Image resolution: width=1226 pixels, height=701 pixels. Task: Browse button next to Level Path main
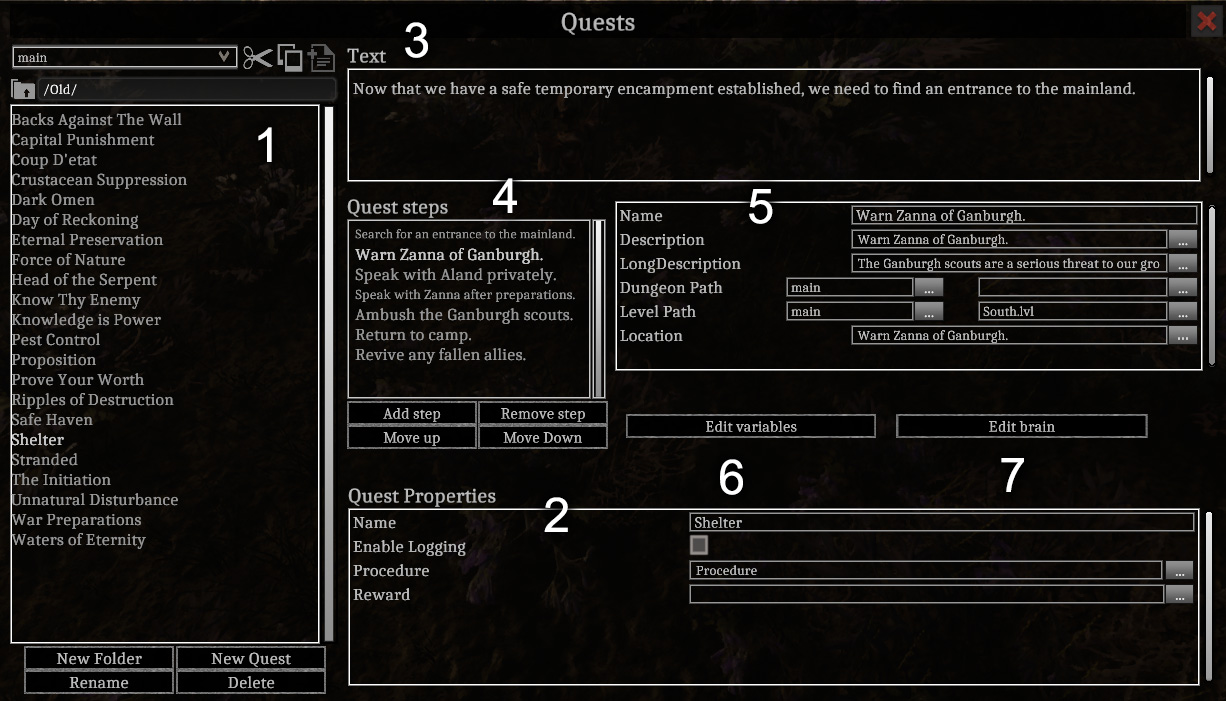click(929, 312)
